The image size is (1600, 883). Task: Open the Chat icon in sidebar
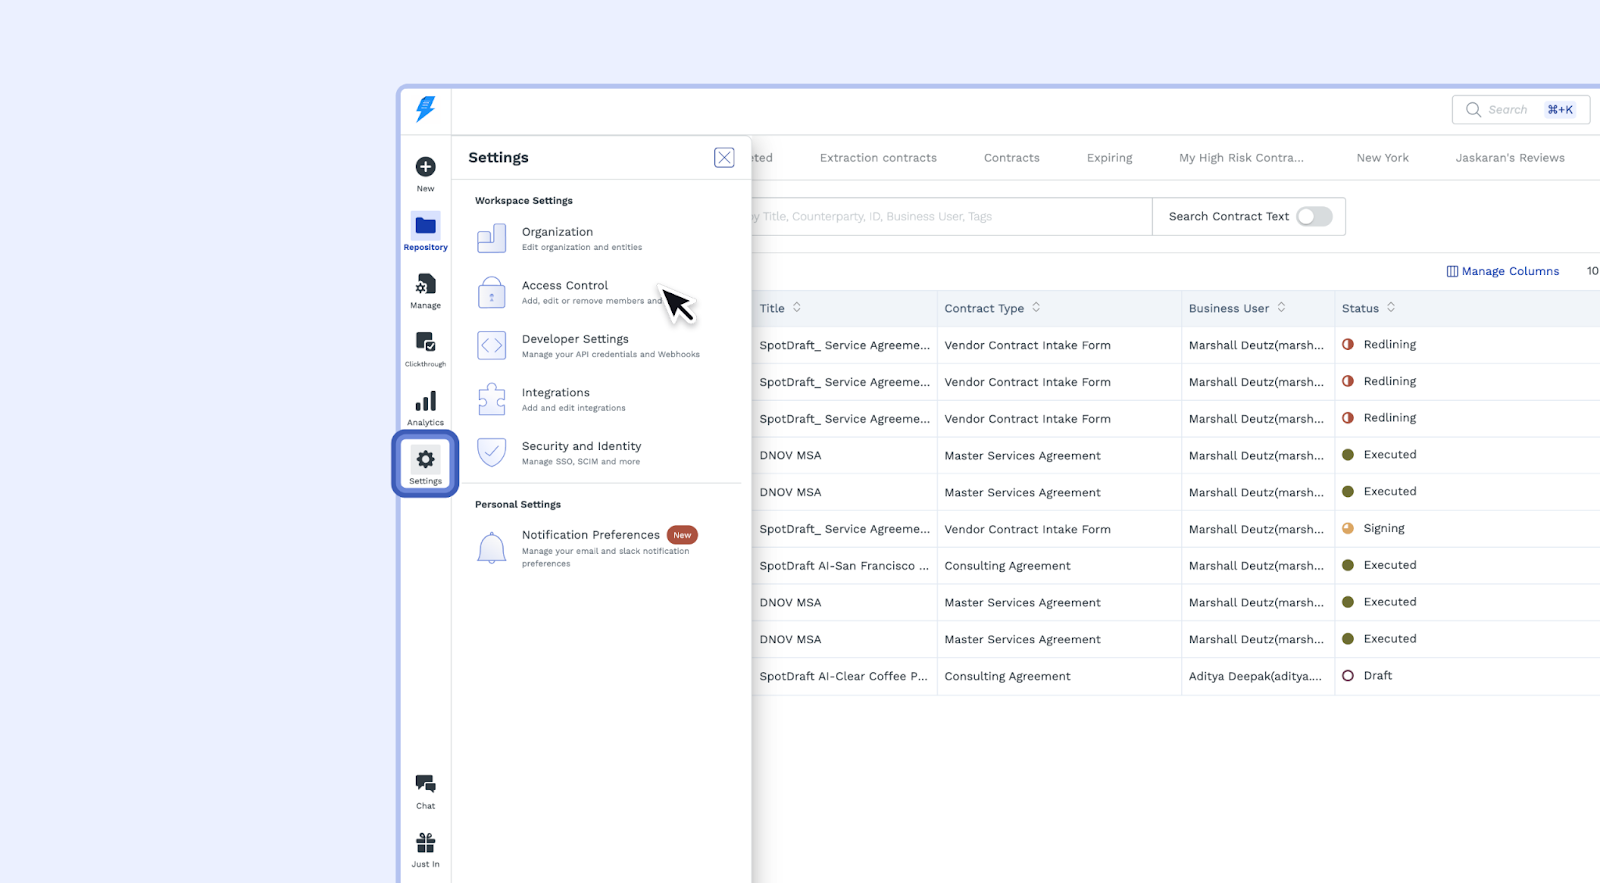(x=425, y=784)
